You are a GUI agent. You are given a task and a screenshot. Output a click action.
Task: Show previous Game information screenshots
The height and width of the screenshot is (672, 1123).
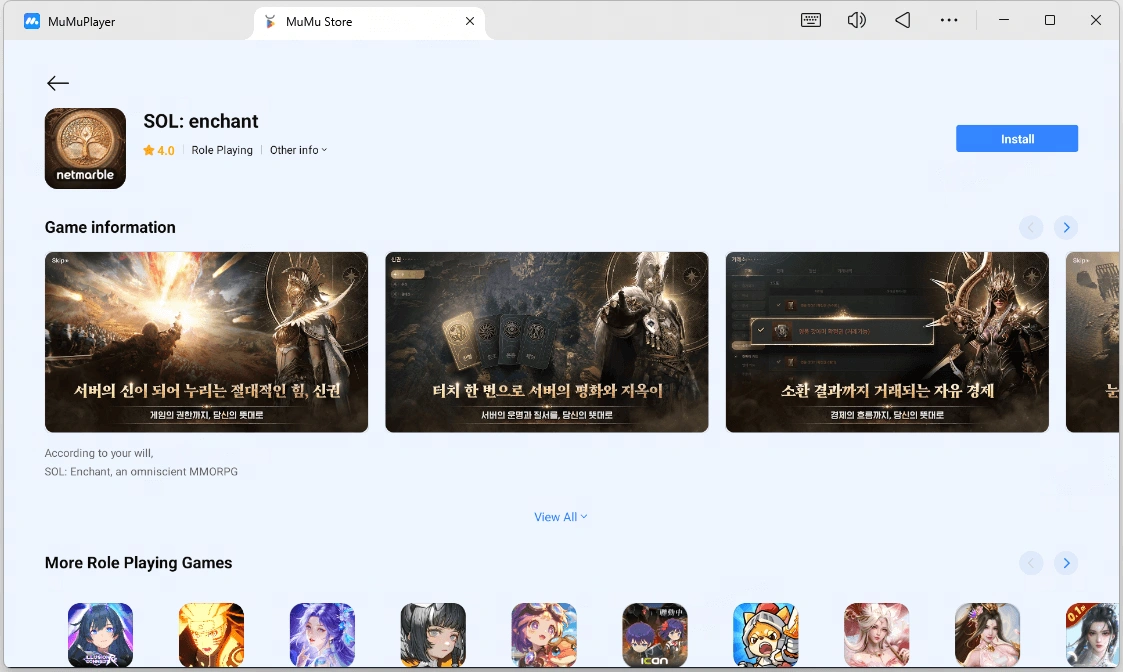[1031, 228]
